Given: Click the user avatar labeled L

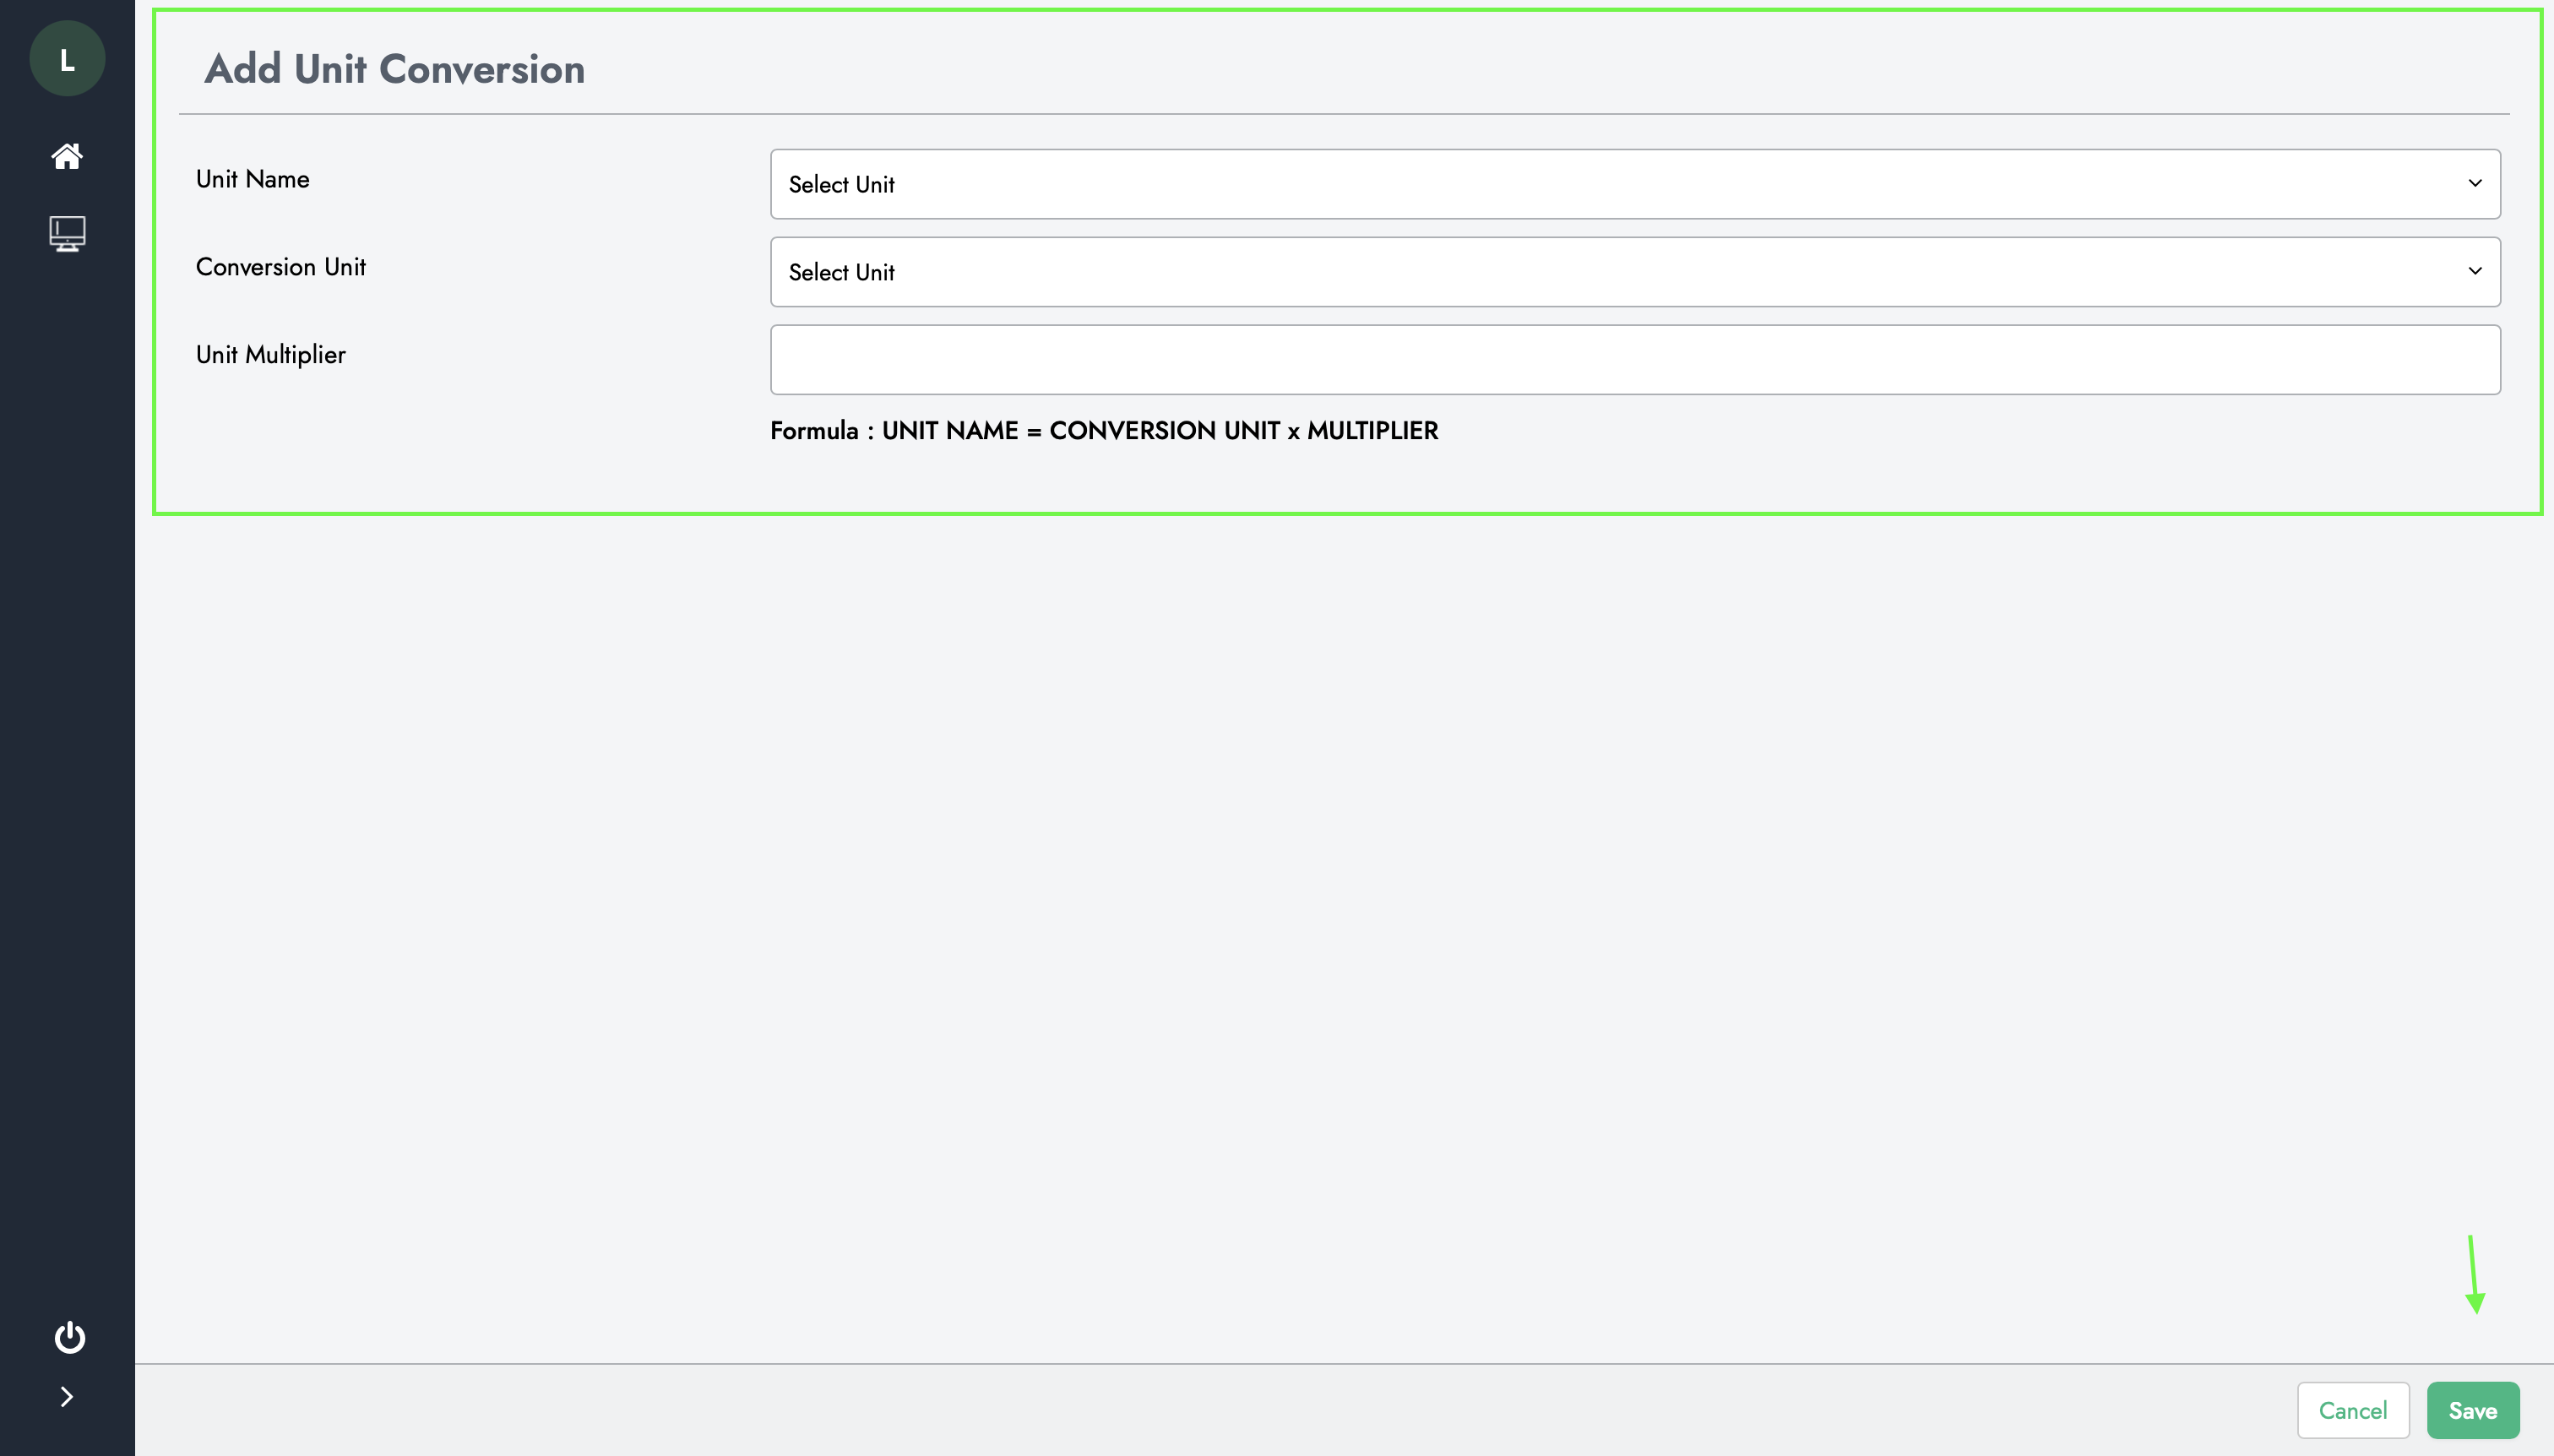Looking at the screenshot, I should tap(67, 59).
